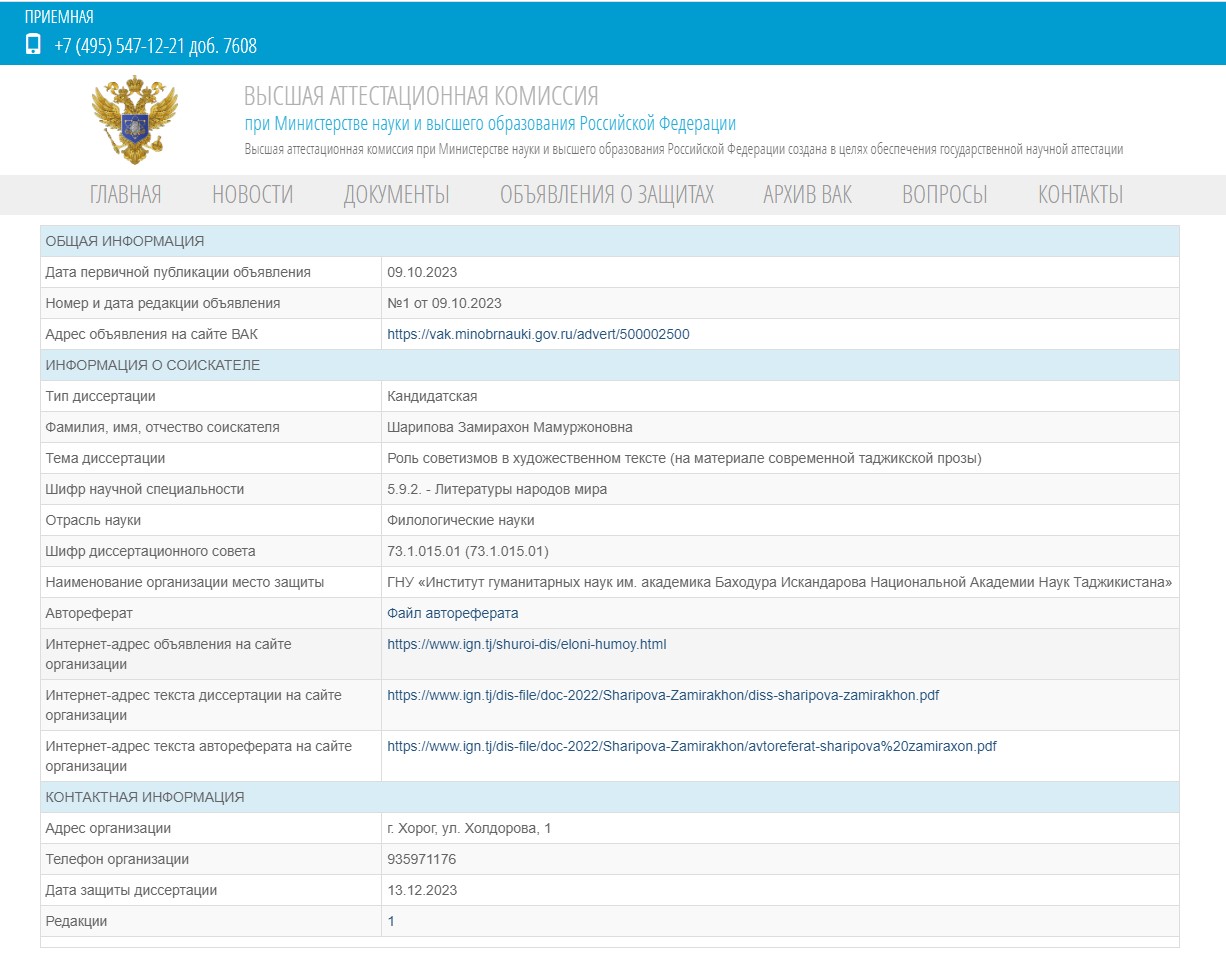Open the НОВОСТИ menu item
Screen dimensions: 1226x959
click(x=253, y=195)
